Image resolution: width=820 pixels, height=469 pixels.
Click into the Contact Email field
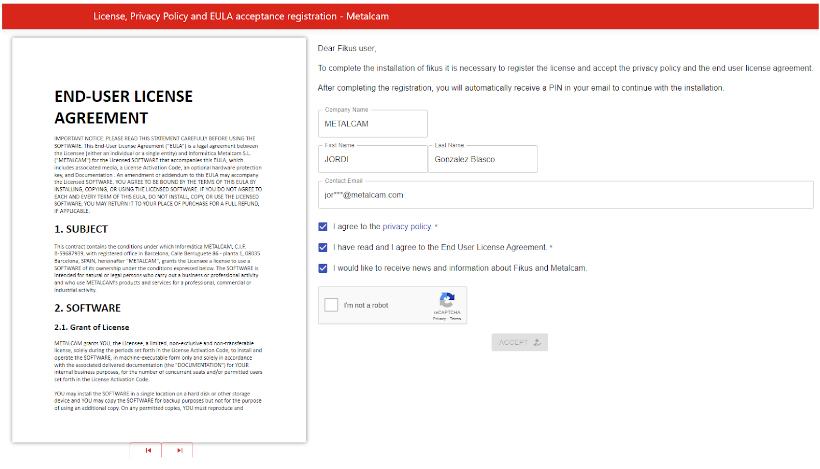tap(565, 195)
